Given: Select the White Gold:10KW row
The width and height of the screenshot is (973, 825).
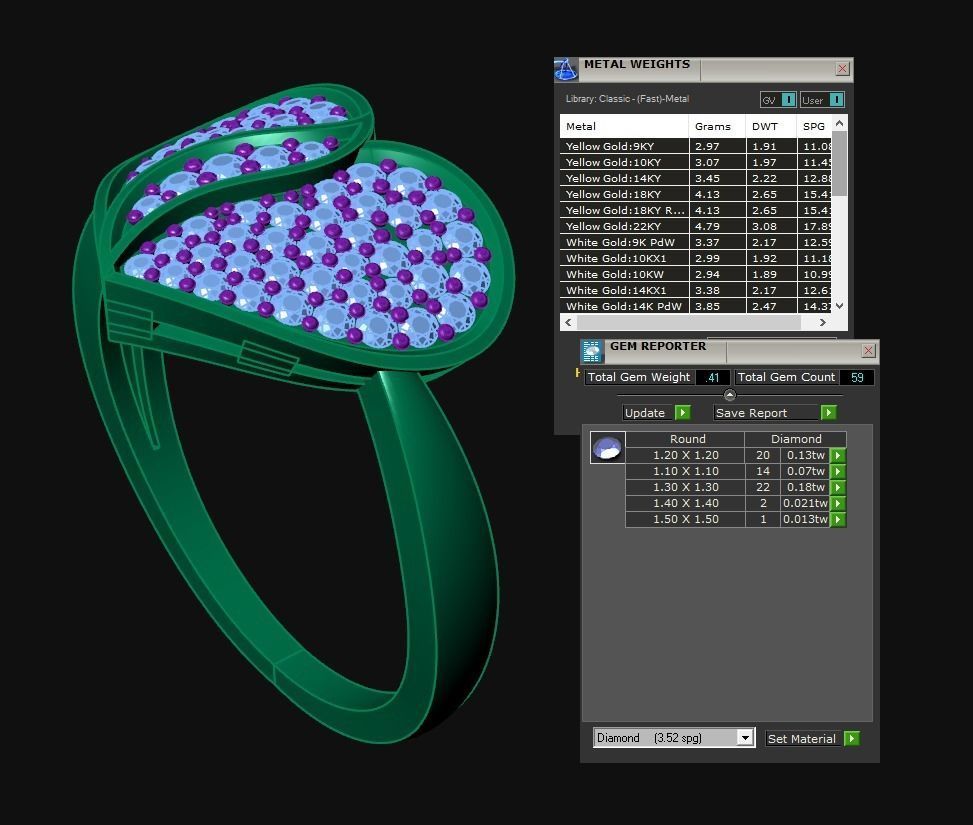Looking at the screenshot, I should pos(696,274).
